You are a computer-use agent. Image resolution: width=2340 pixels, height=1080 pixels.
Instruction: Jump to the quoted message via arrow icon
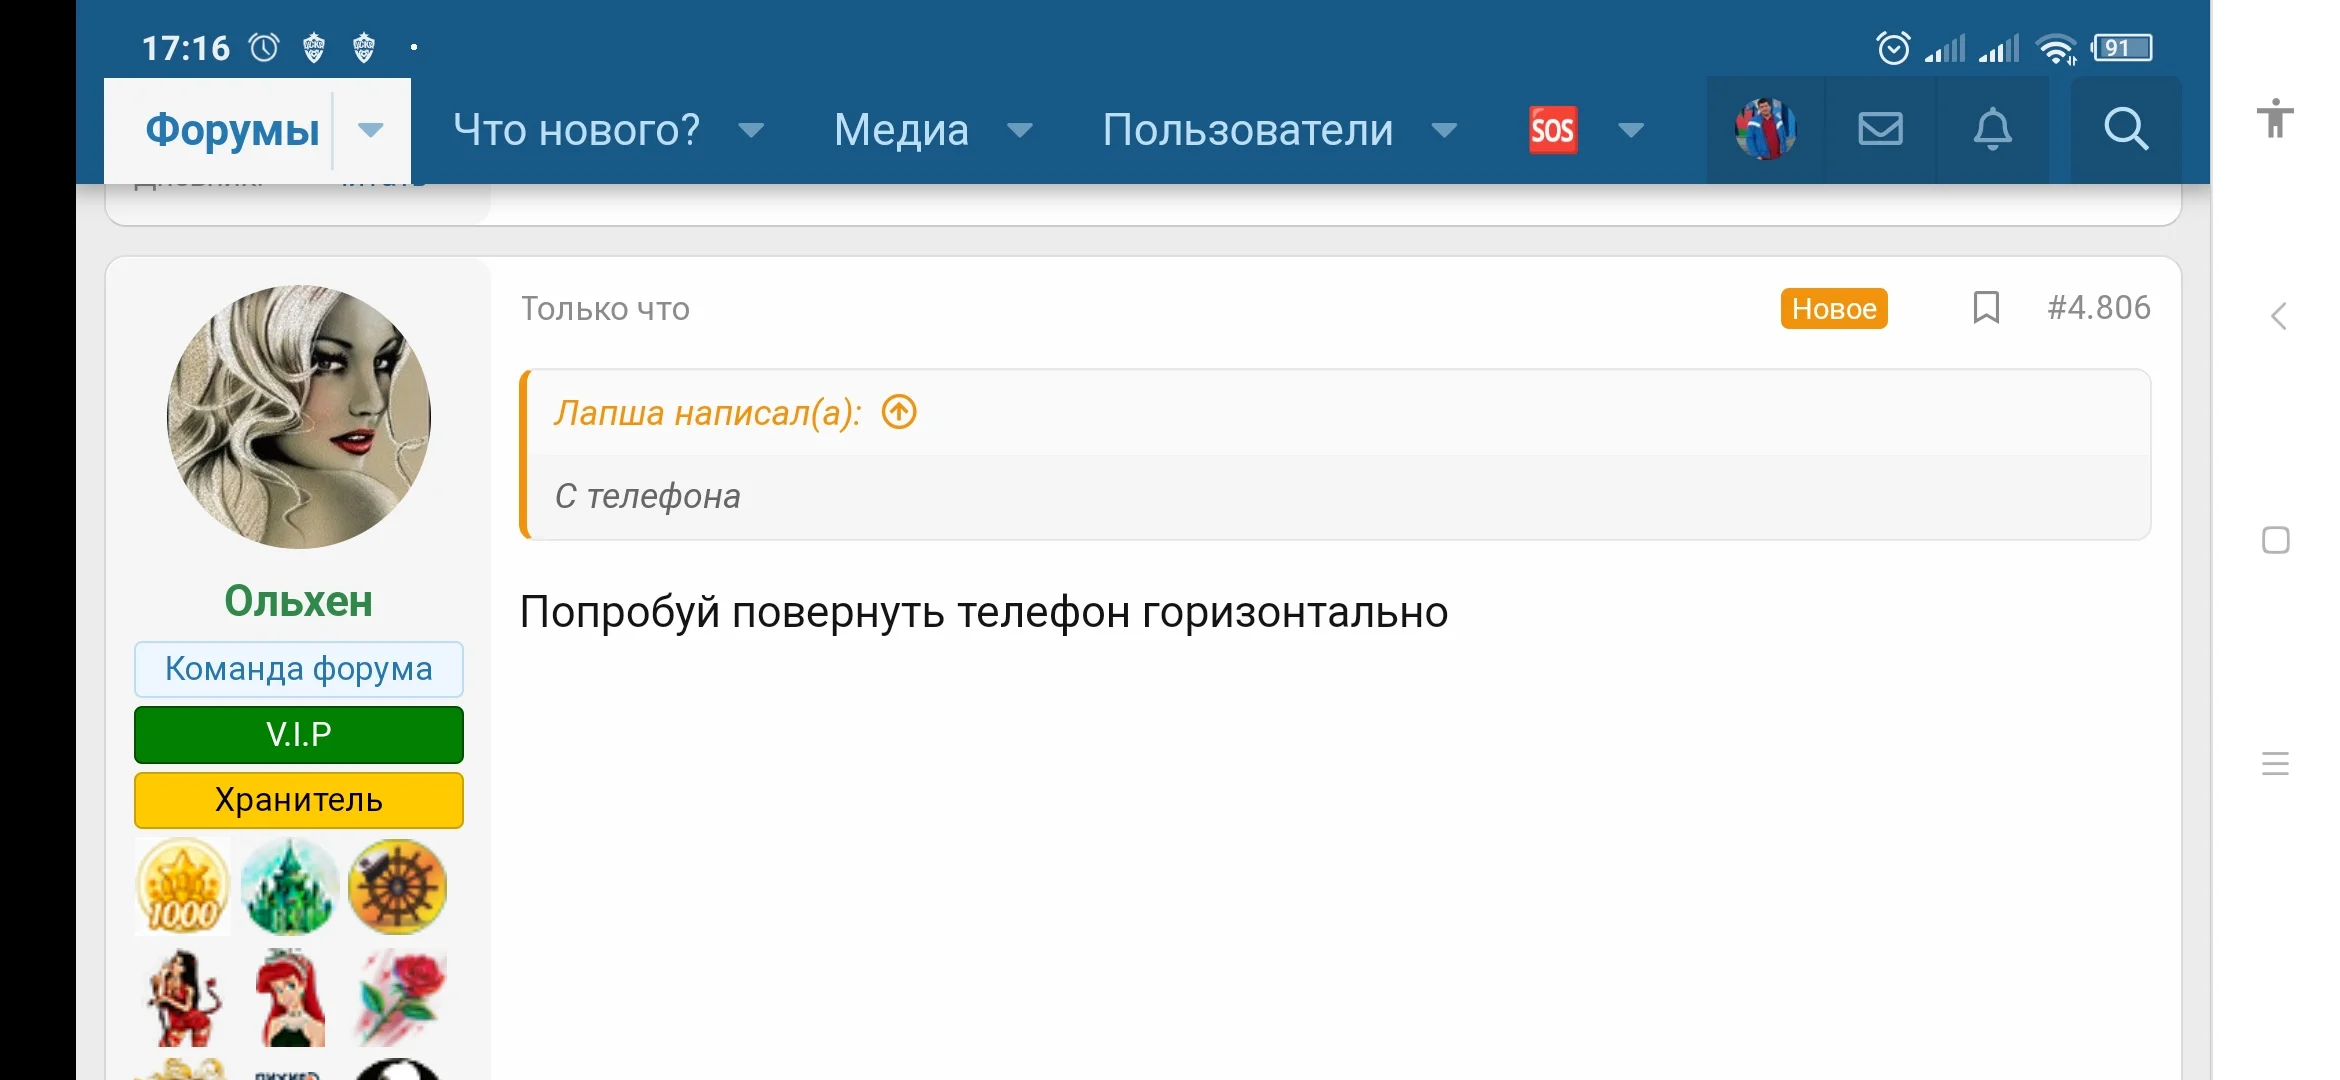(898, 411)
